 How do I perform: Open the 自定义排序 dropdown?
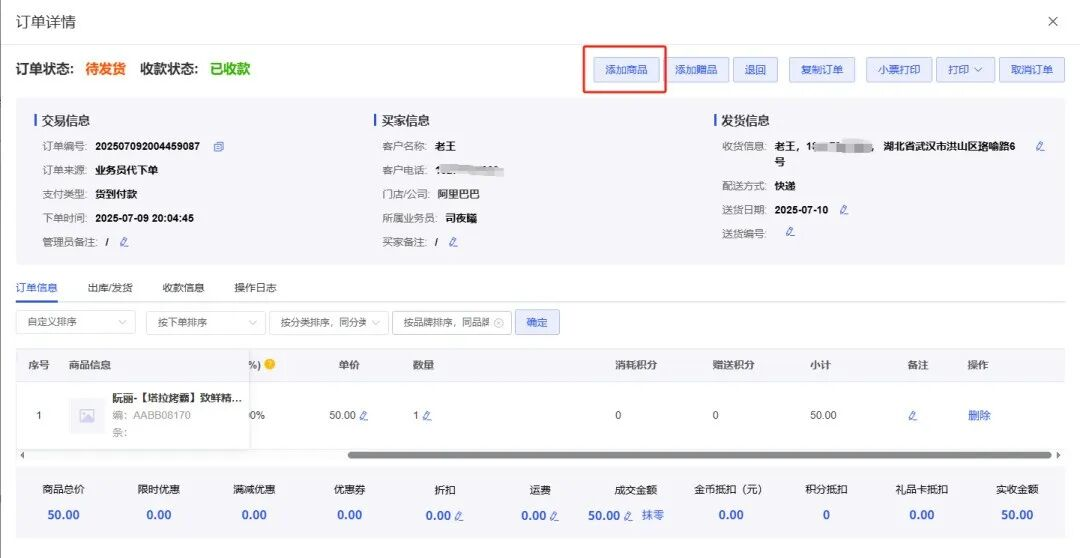click(76, 322)
